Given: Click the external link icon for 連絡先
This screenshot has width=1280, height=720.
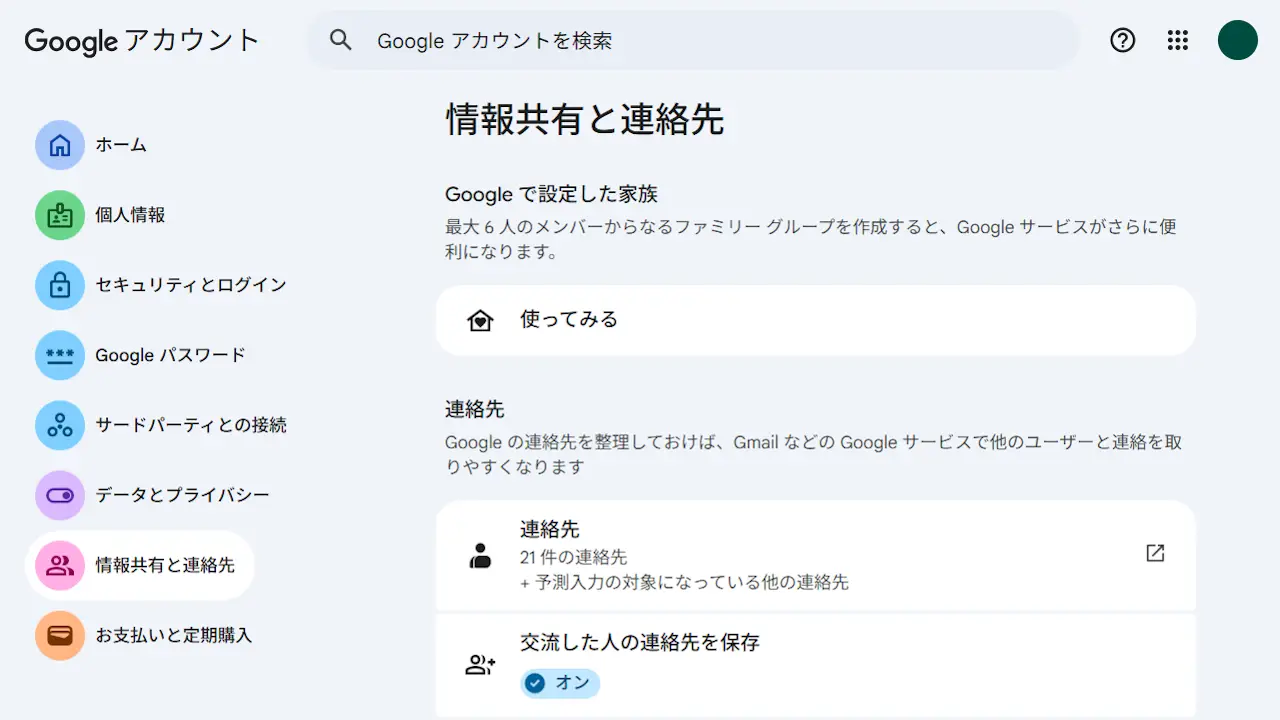Looking at the screenshot, I should tap(1155, 553).
